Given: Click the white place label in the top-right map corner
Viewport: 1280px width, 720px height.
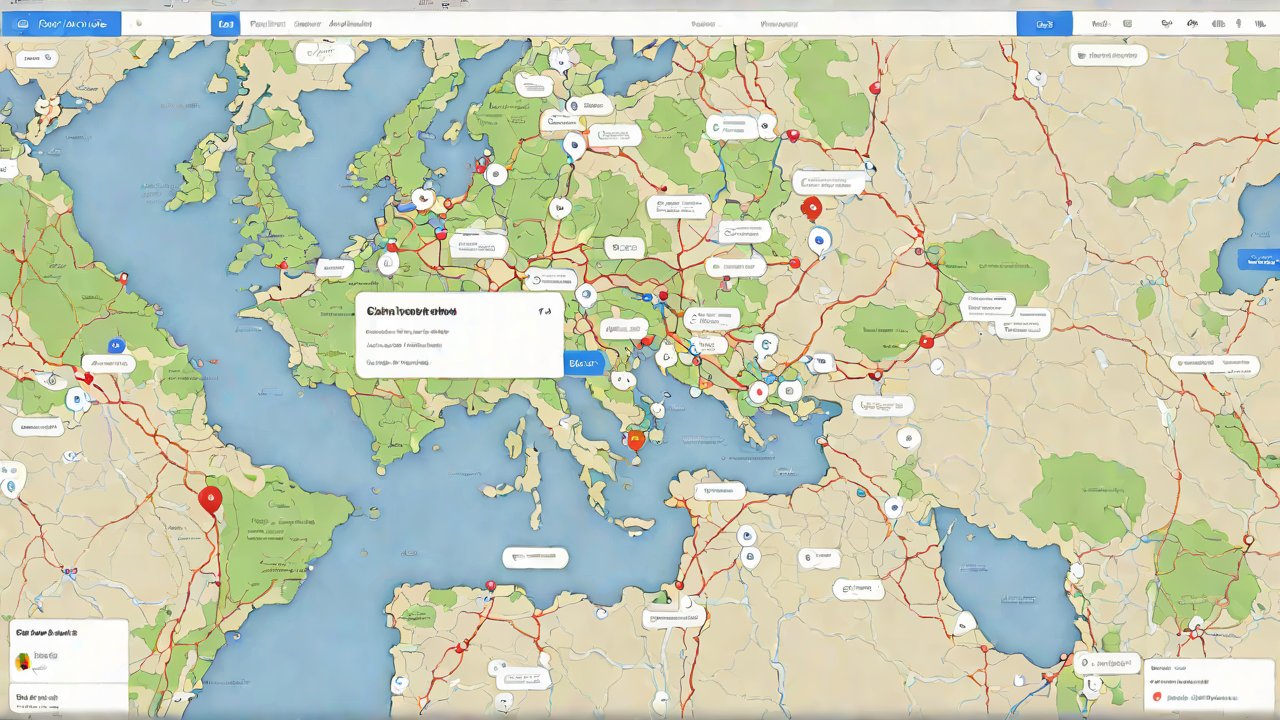Looking at the screenshot, I should [x=1107, y=55].
